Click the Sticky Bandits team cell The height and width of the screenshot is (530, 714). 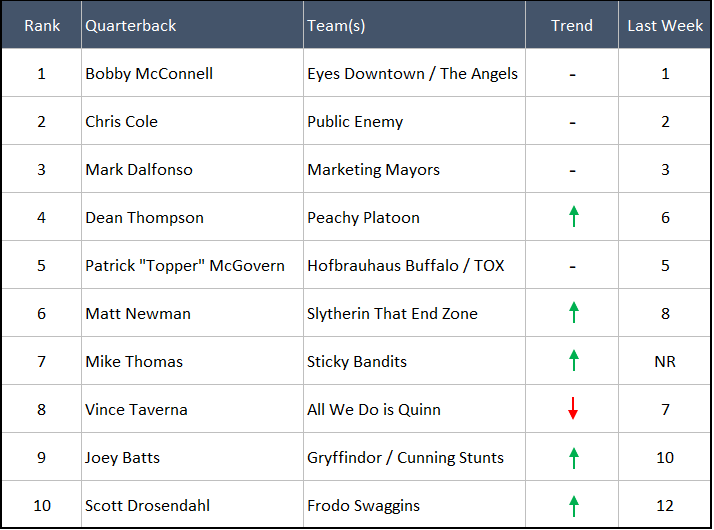pos(357,361)
